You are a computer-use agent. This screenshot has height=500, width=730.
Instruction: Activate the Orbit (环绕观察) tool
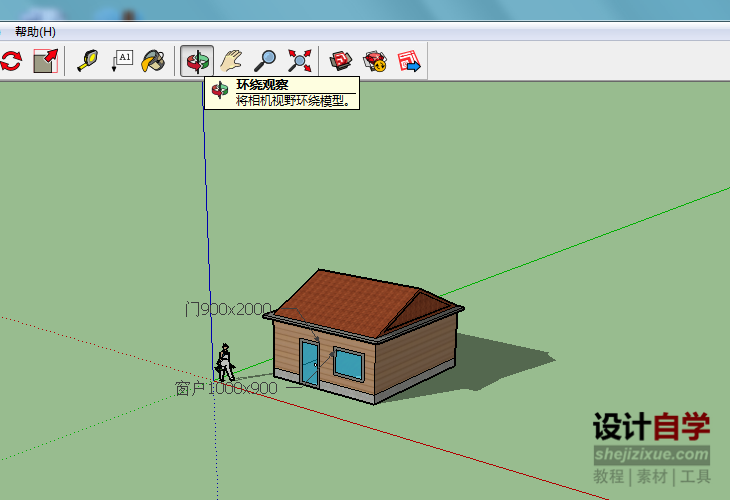pyautogui.click(x=197, y=61)
